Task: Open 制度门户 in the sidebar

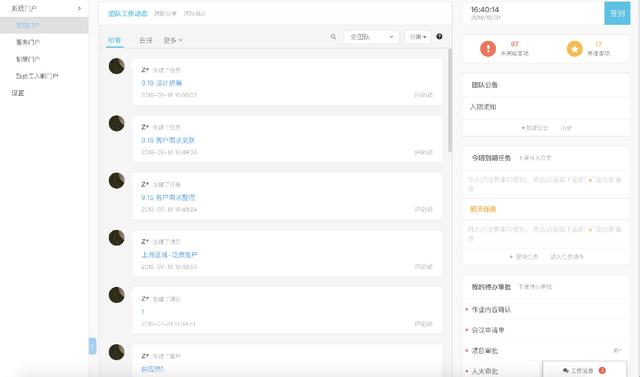Action: tap(28, 59)
